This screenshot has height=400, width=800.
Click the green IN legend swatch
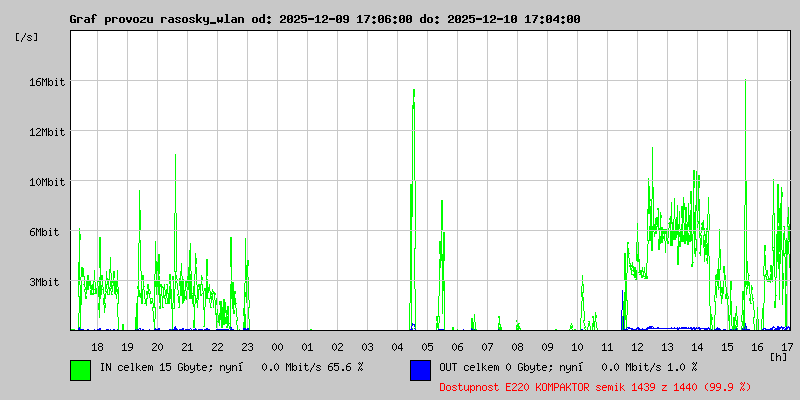[81, 370]
